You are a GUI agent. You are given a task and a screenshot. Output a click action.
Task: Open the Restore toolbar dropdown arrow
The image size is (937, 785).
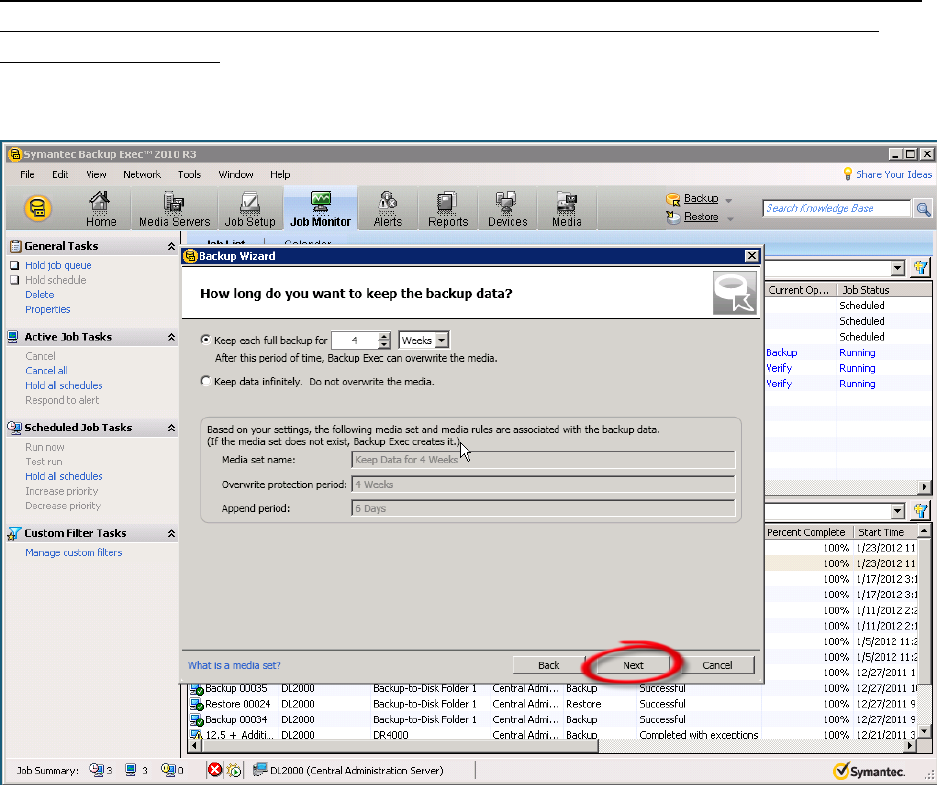pyautogui.click(x=730, y=219)
